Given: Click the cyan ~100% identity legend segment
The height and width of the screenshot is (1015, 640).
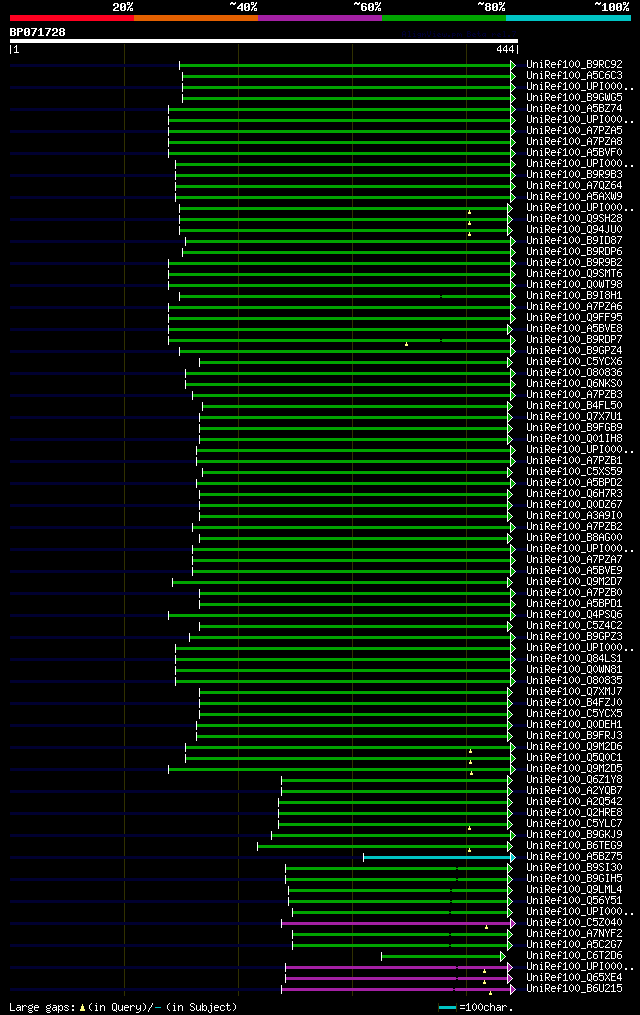Looking at the screenshot, I should [x=568, y=18].
